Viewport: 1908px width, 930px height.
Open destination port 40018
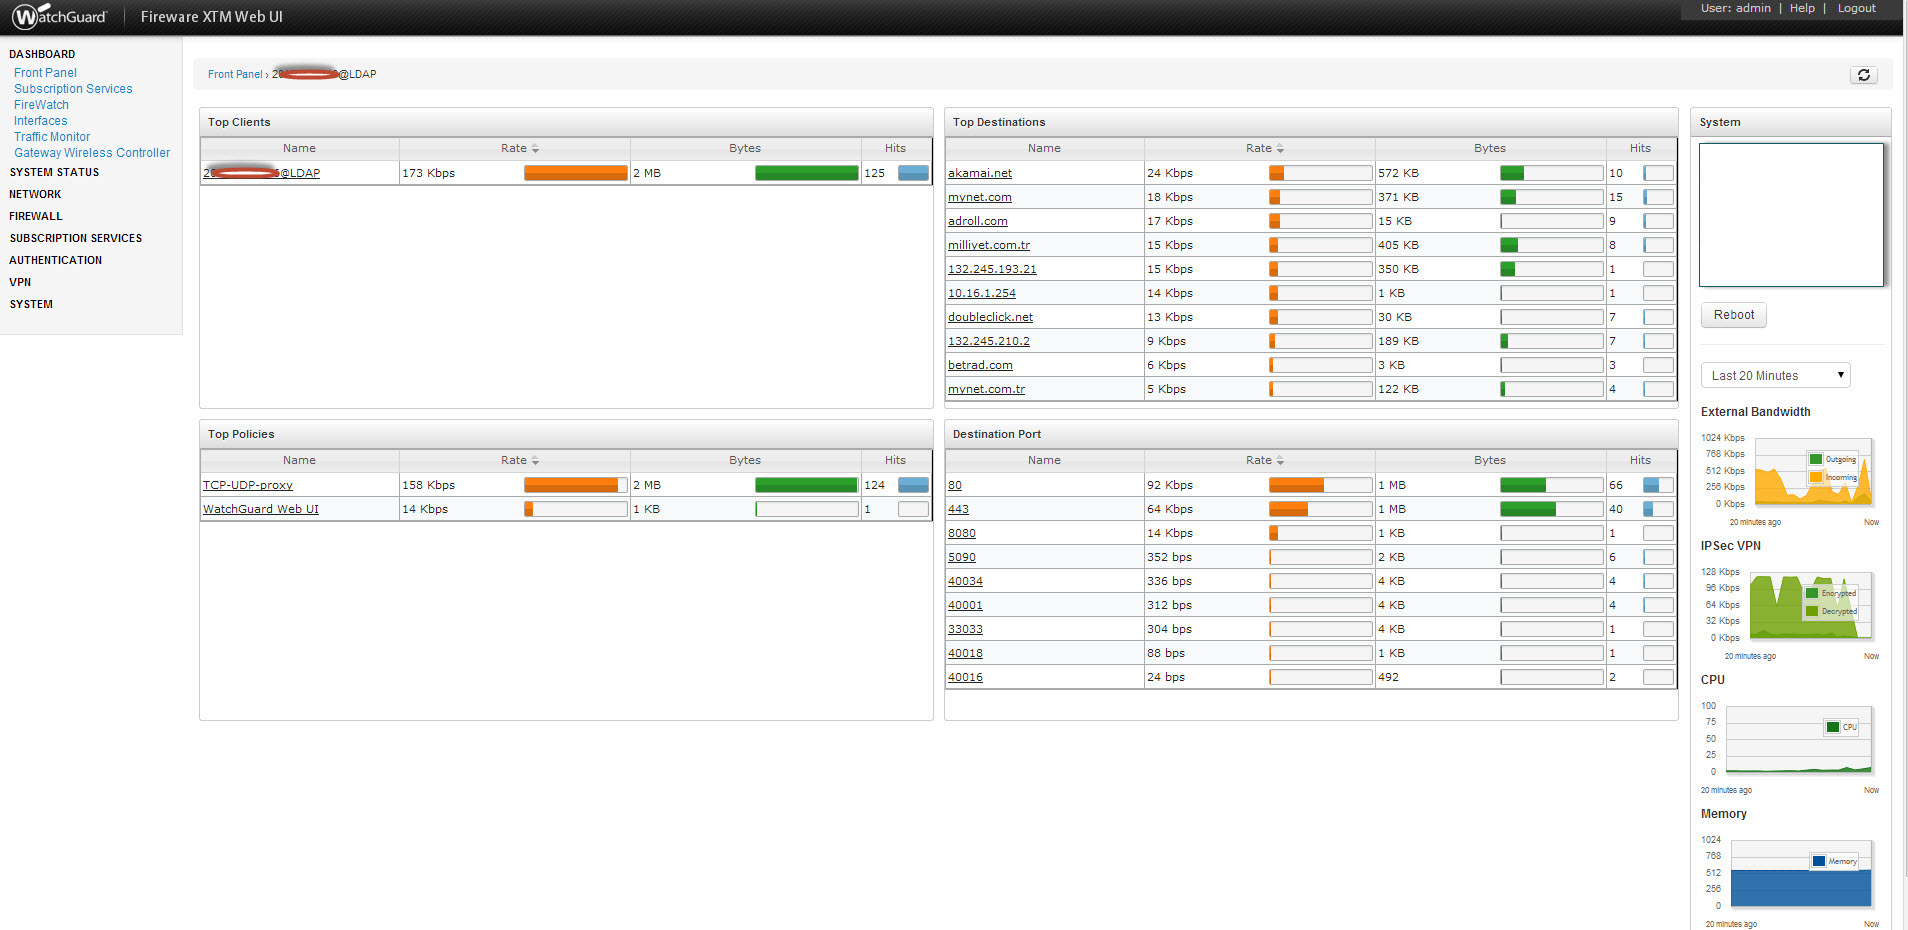(x=965, y=653)
